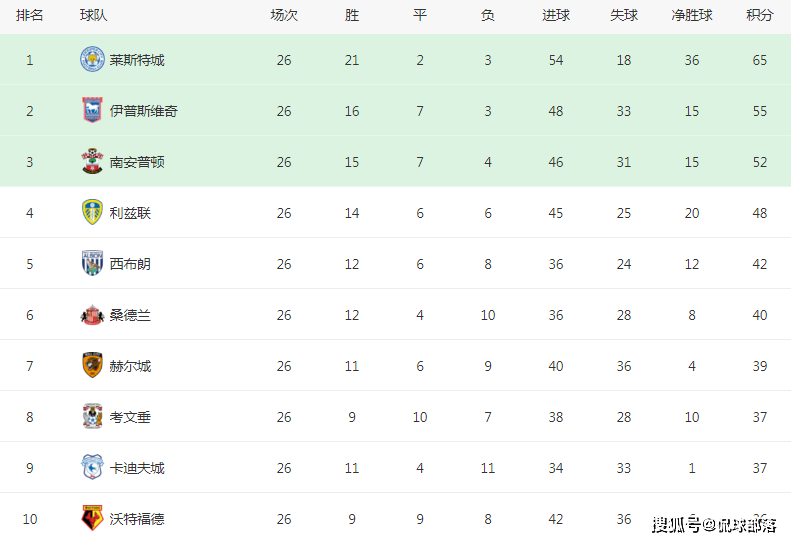Open the 莱斯特城 team link
The width and height of the screenshot is (791, 542).
[137, 60]
